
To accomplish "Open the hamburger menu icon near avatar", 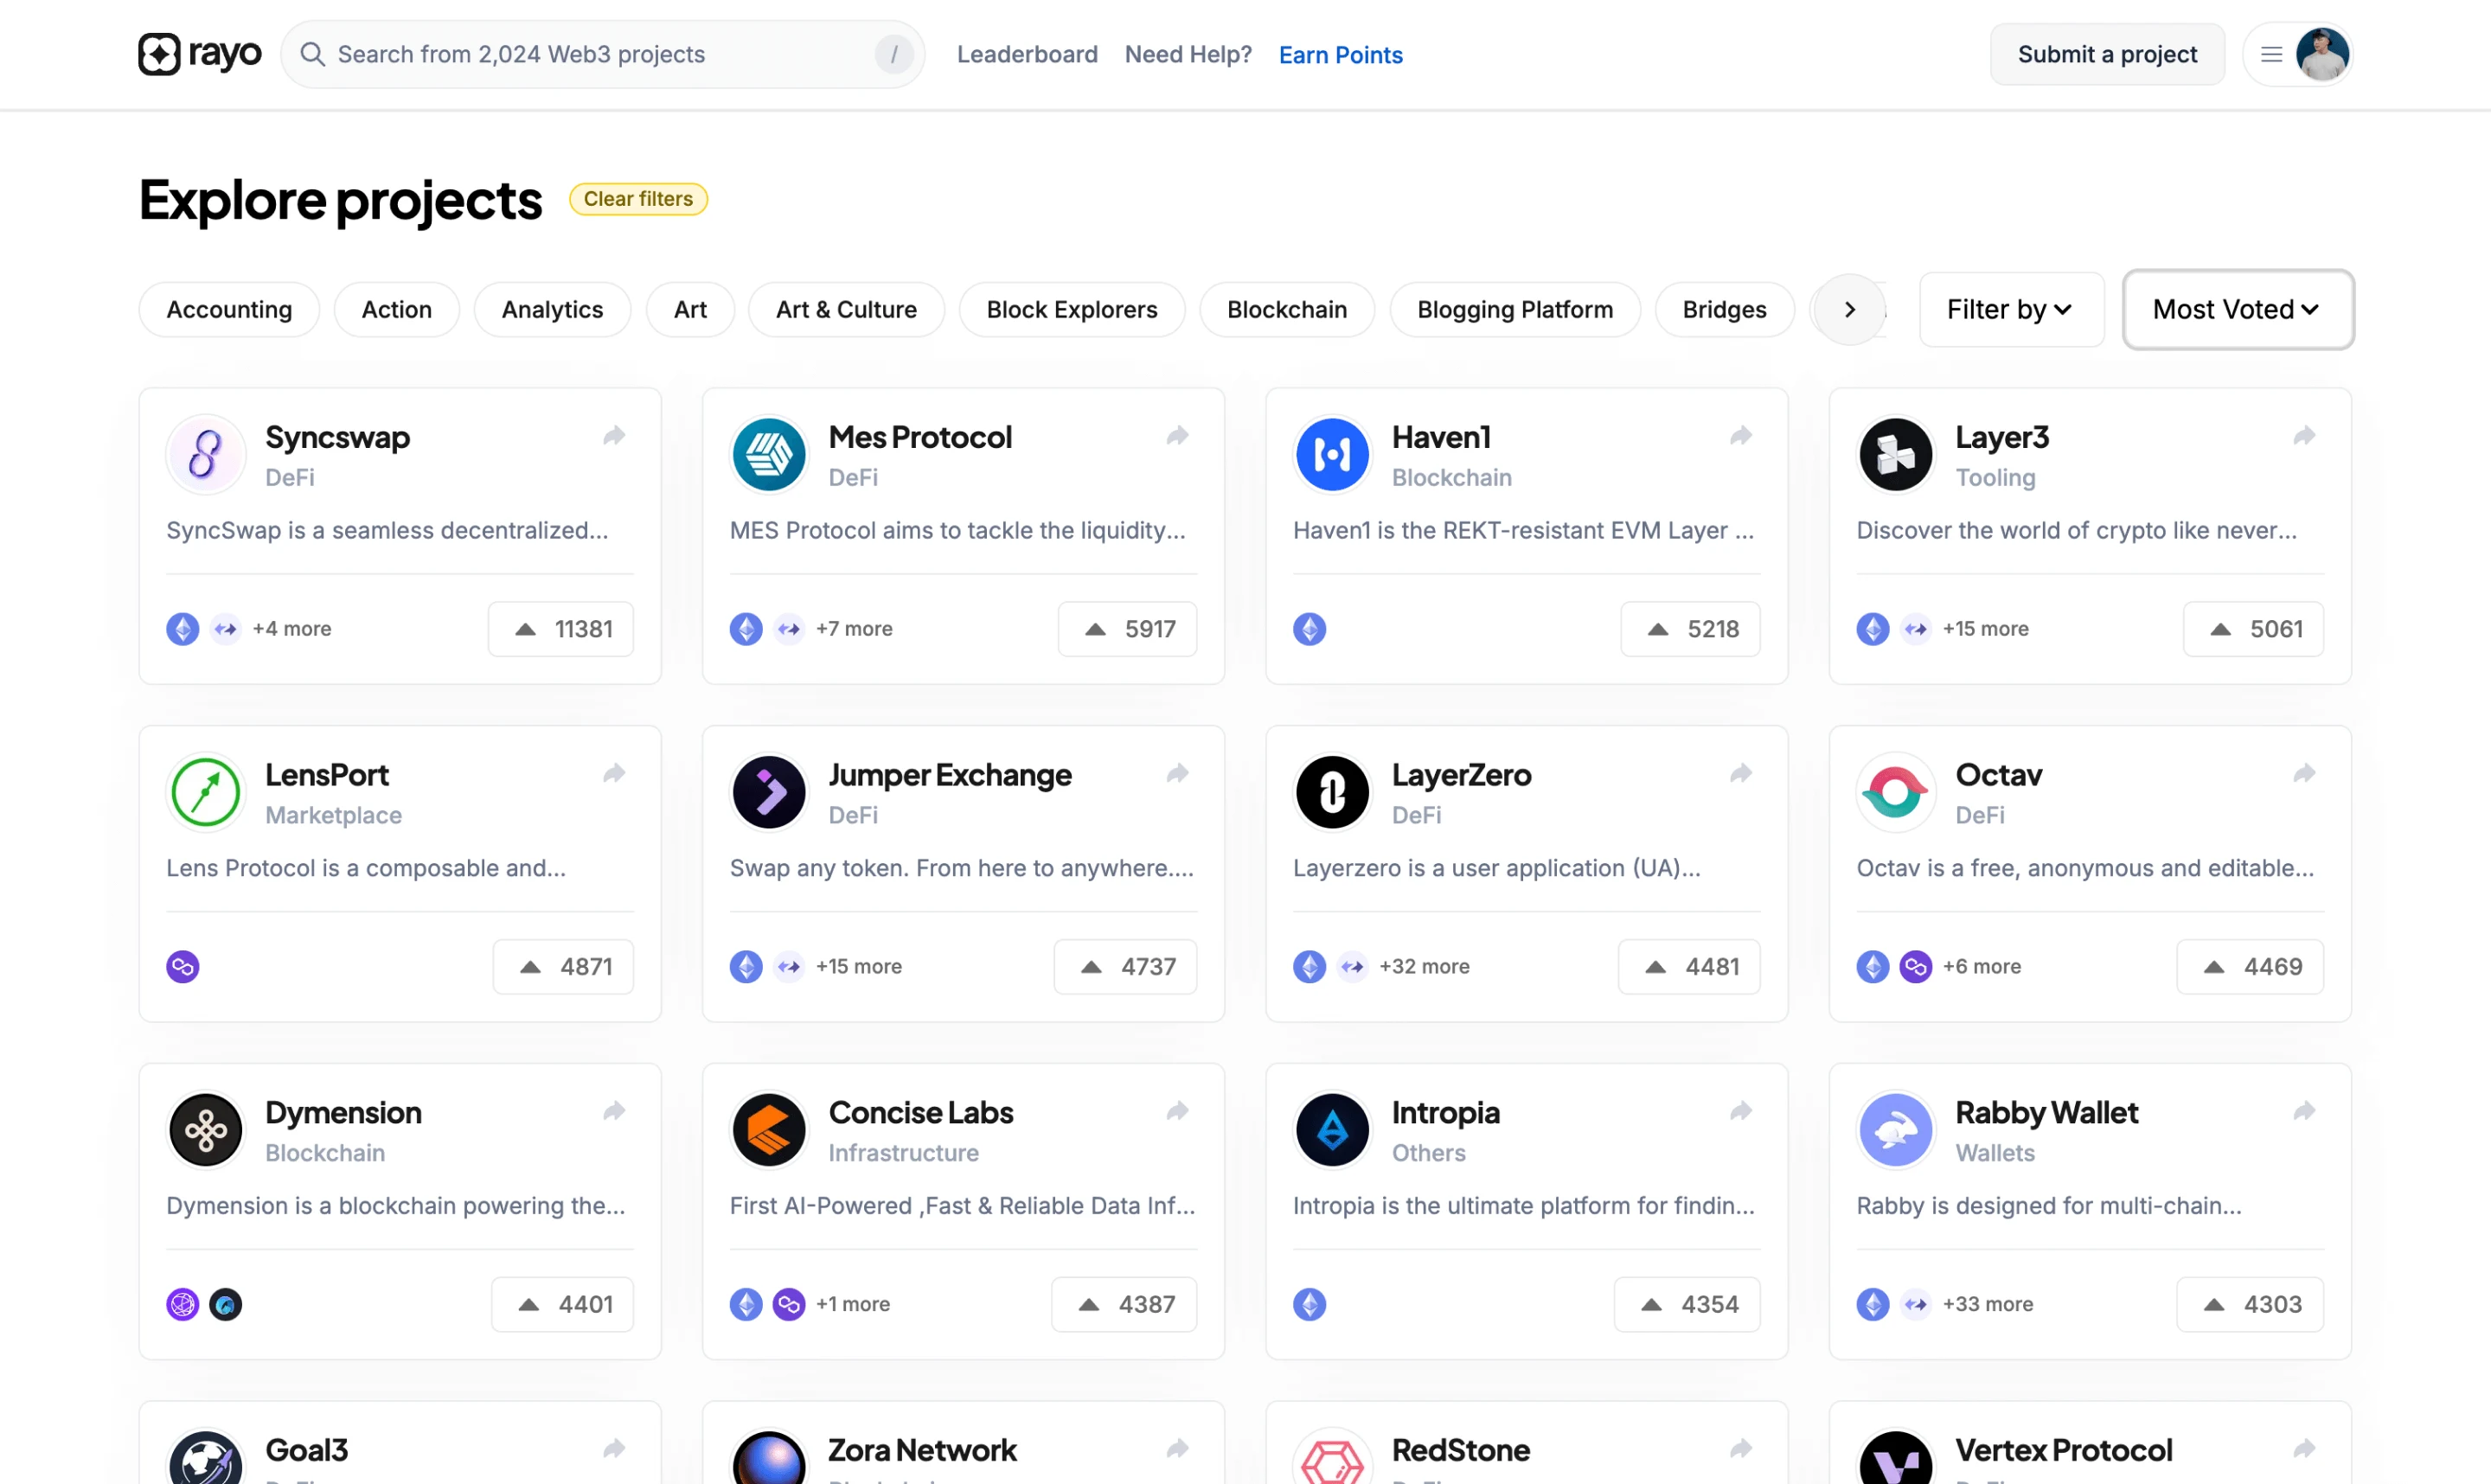I will coord(2271,54).
